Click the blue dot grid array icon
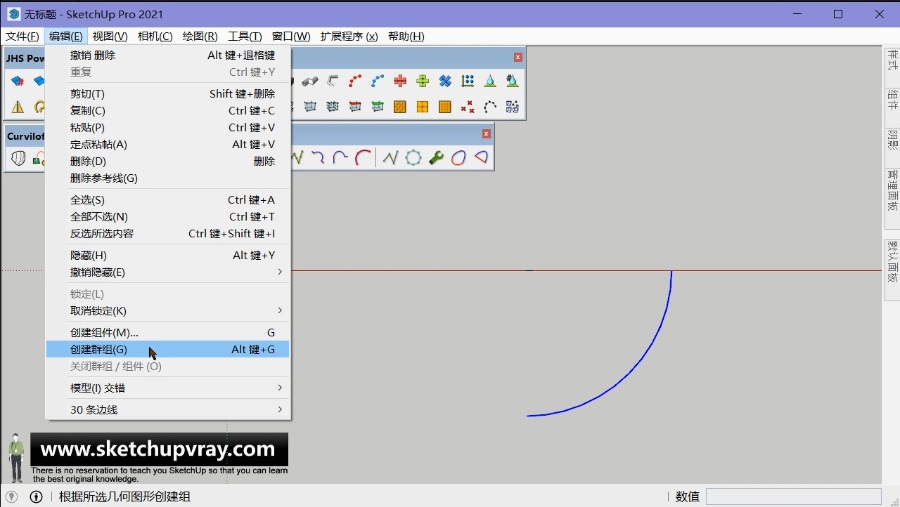900x507 pixels. (467, 81)
